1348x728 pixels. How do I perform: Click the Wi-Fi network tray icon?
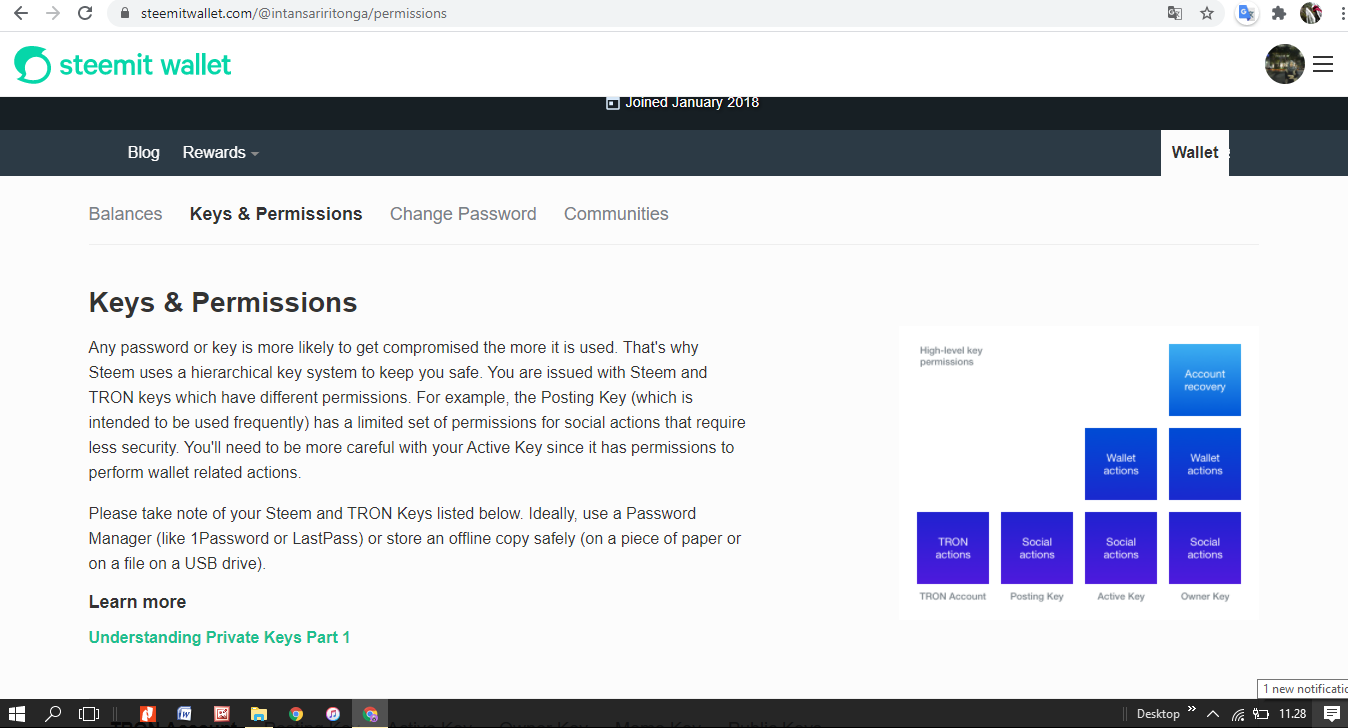1238,714
